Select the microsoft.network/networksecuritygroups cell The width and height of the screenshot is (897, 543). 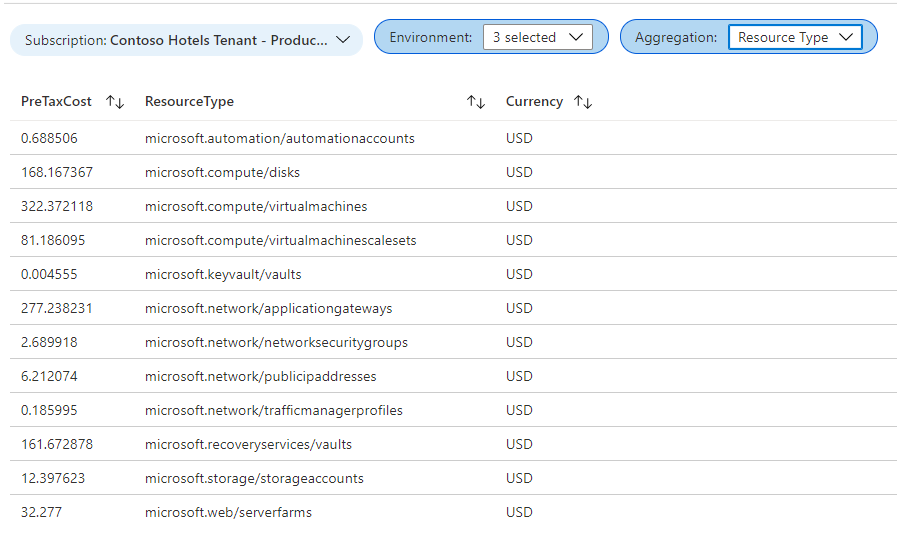[x=276, y=342]
